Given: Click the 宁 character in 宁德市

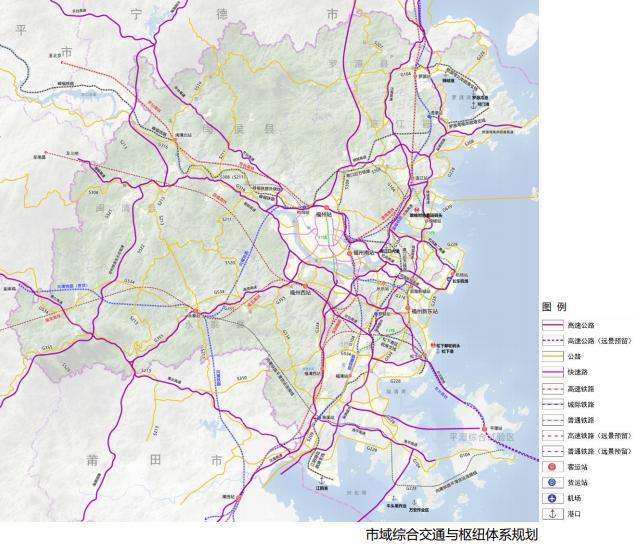Looking at the screenshot, I should point(137,15).
